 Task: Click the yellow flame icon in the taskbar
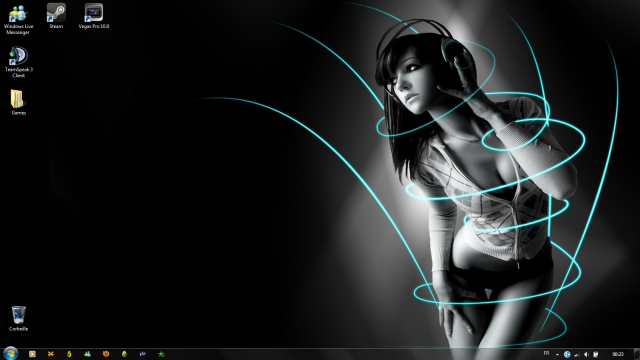coord(69,354)
